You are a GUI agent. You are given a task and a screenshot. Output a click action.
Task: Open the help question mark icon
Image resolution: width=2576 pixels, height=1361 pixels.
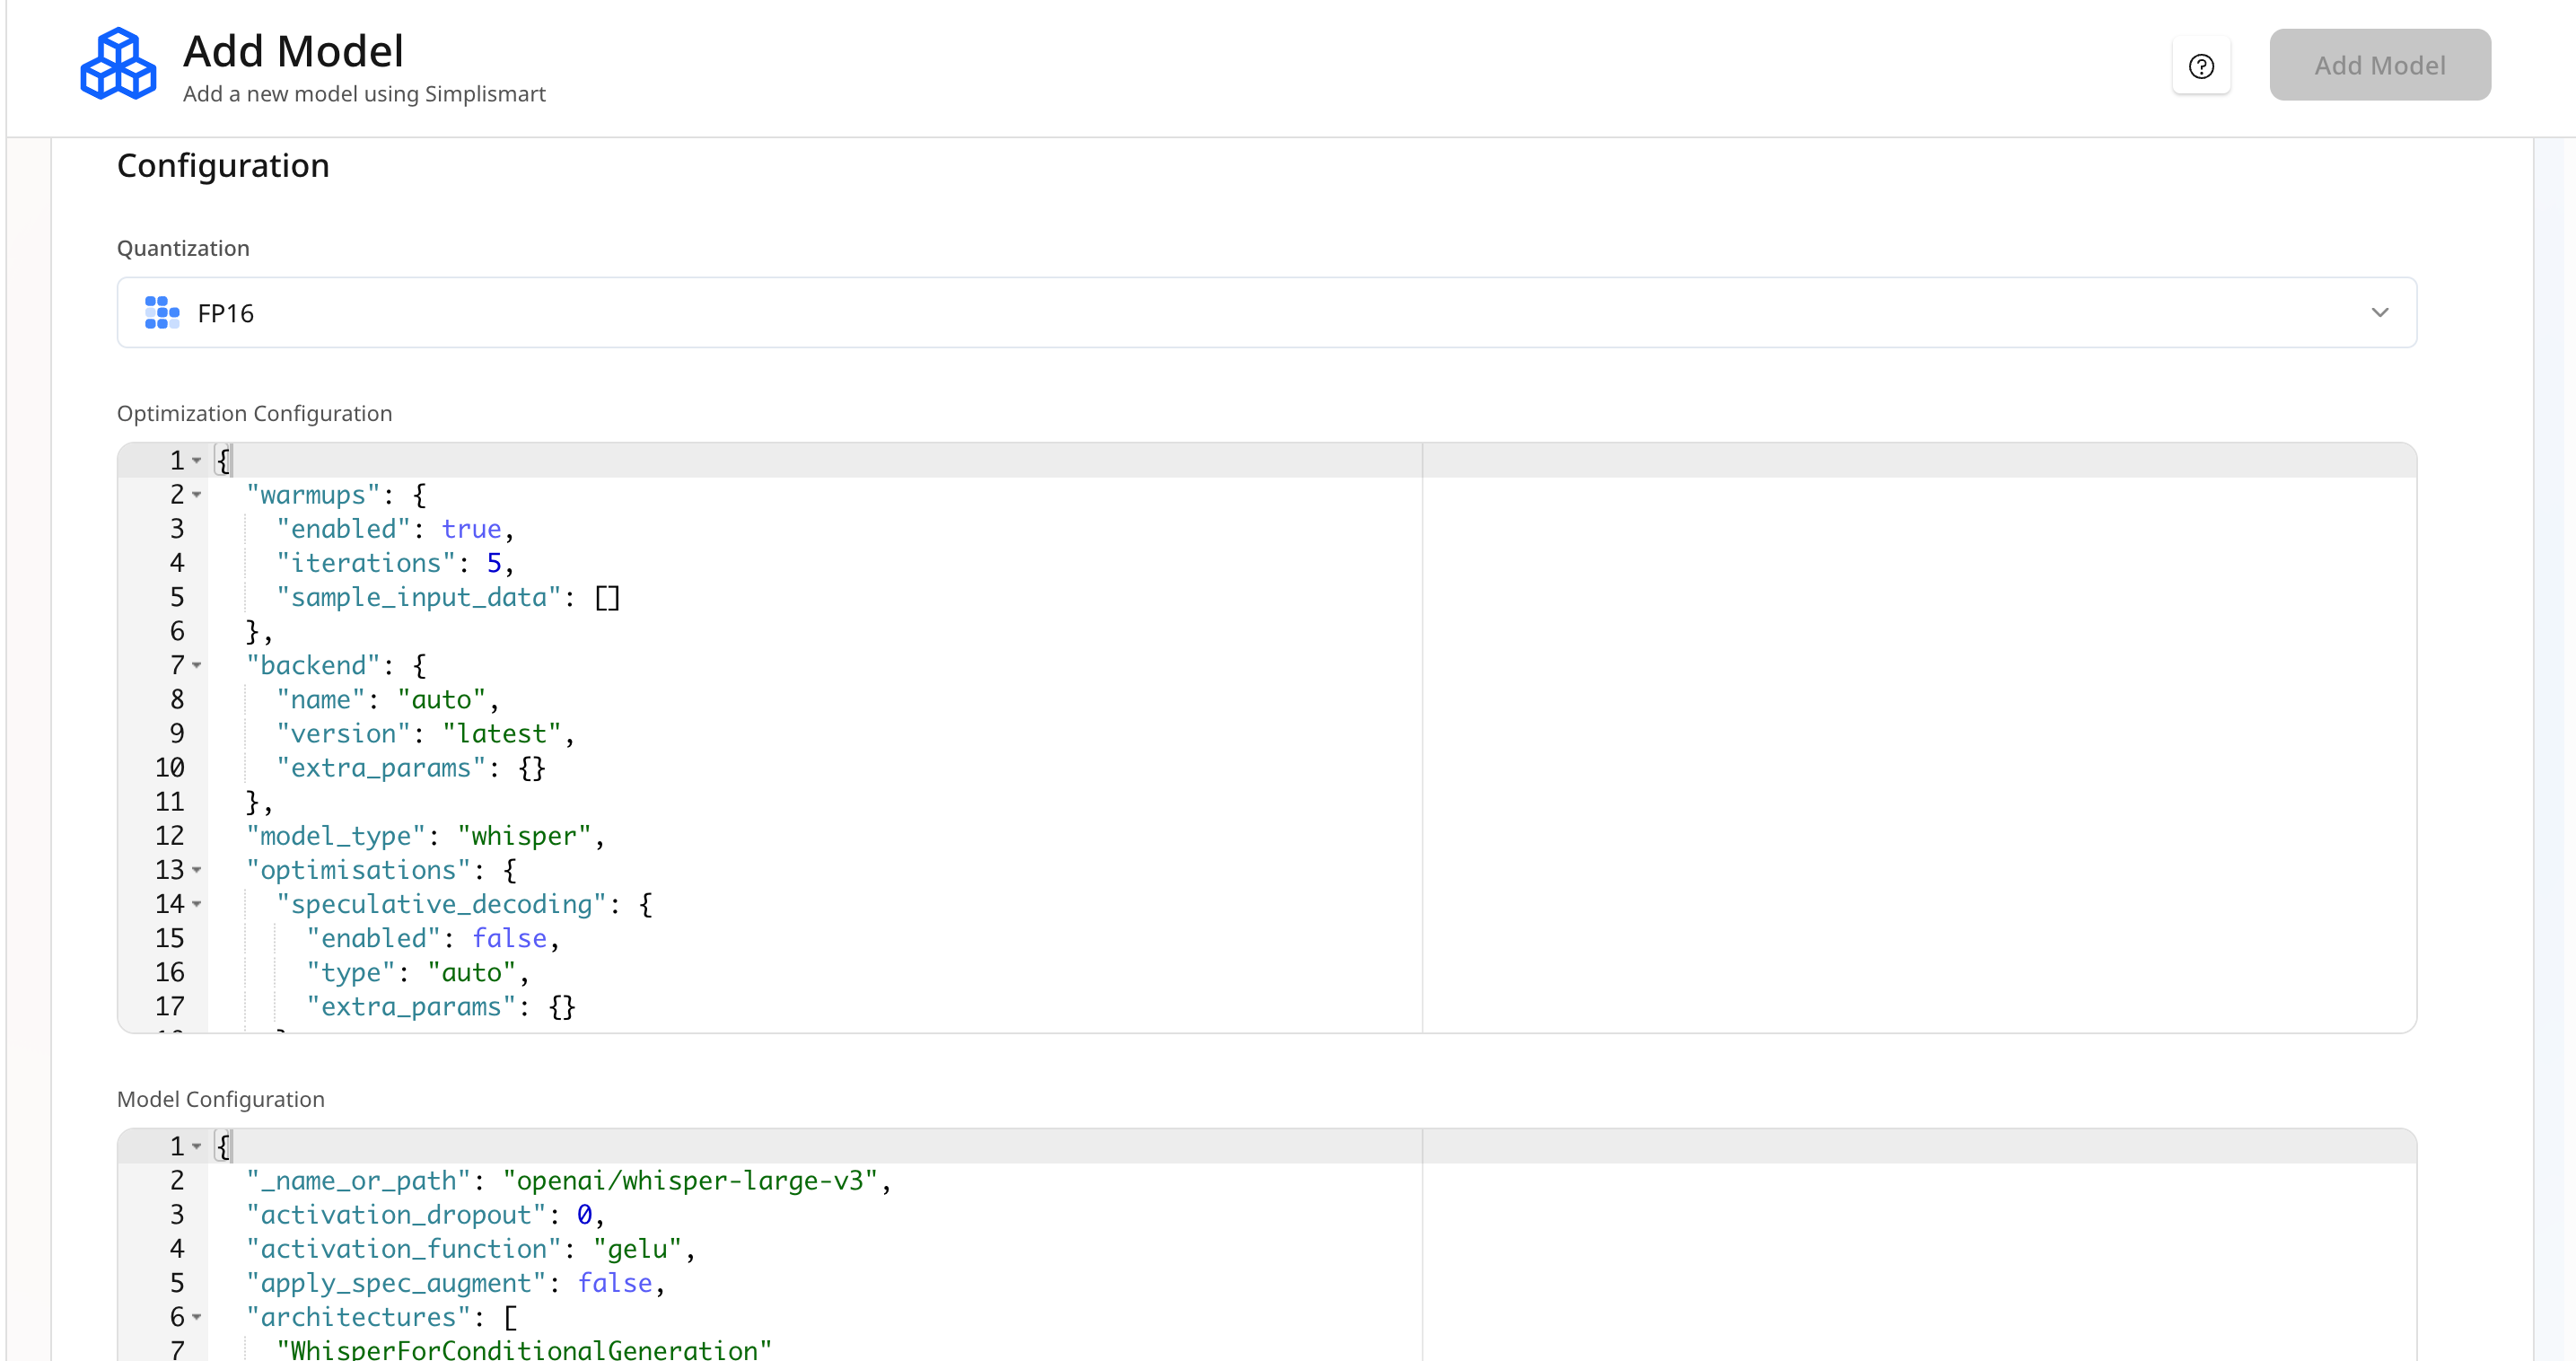click(2201, 66)
